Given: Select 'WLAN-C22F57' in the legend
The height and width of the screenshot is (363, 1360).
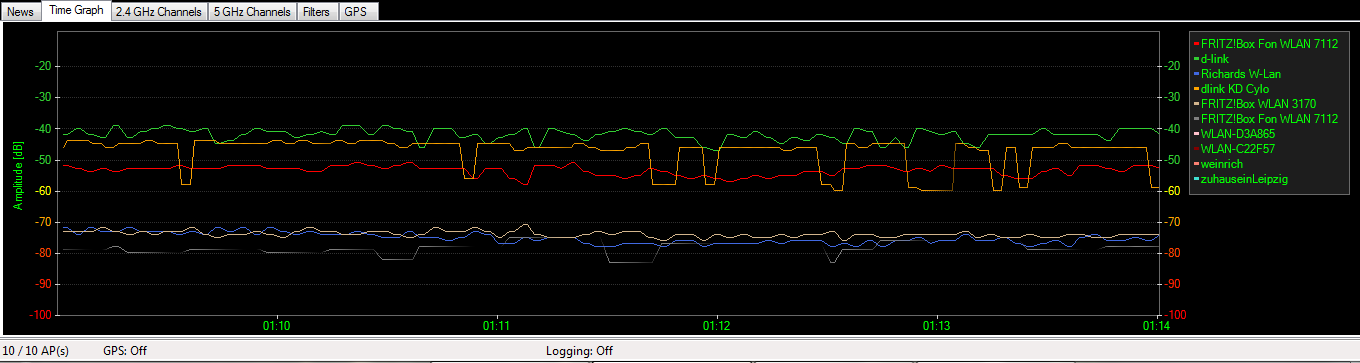Looking at the screenshot, I should click(1238, 148).
